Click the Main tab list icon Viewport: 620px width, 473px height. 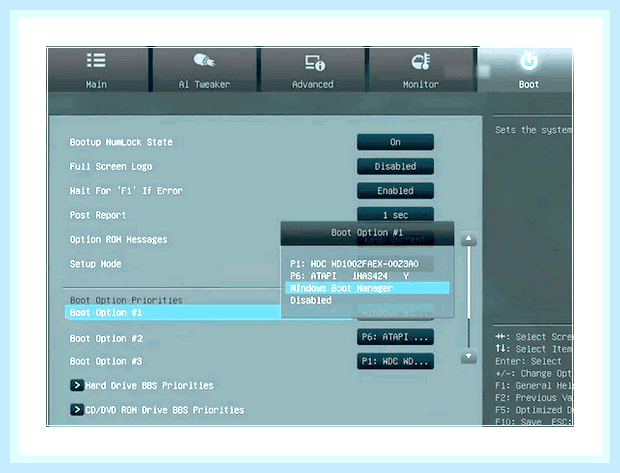tap(96, 61)
